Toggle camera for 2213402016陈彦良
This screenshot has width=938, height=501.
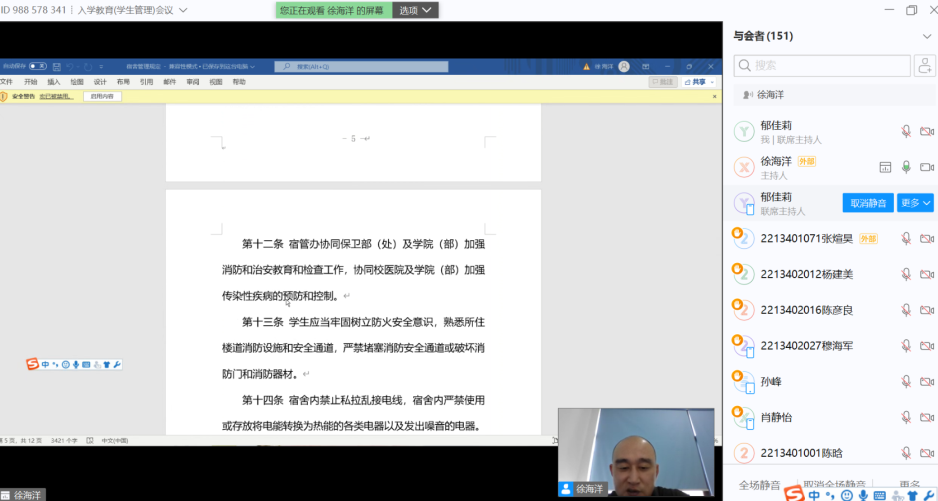(x=926, y=310)
